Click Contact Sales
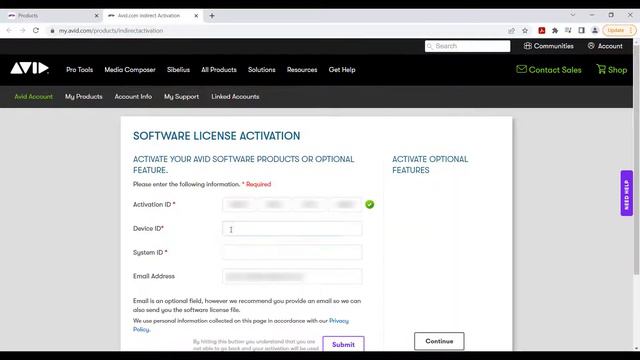 pyautogui.click(x=549, y=70)
